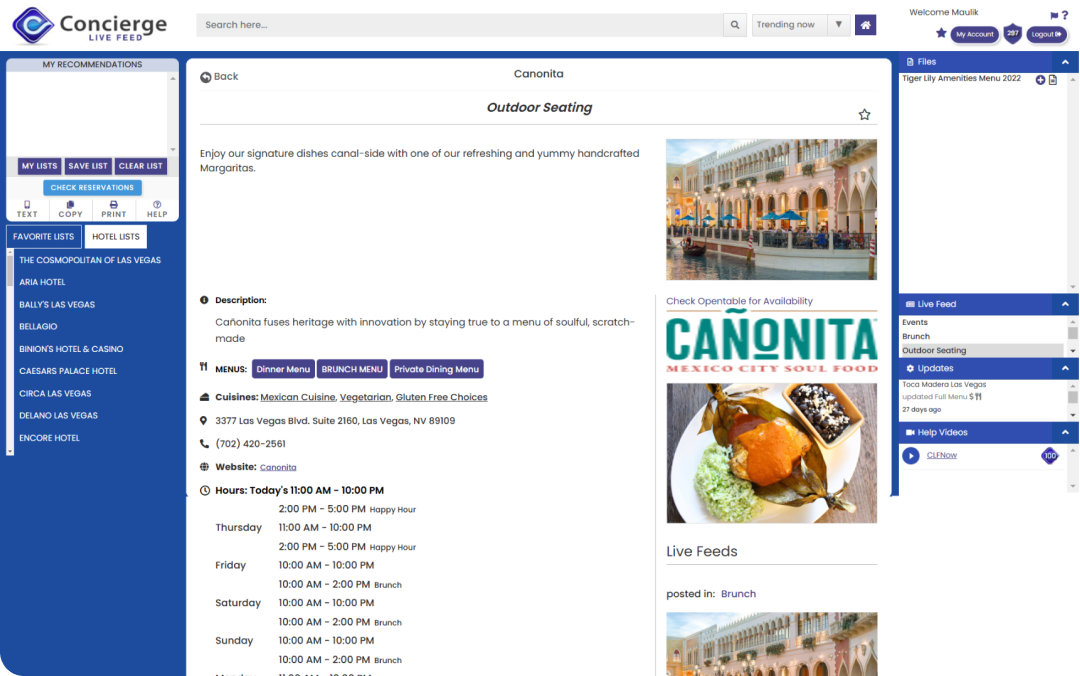This screenshot has width=1080, height=676.
Task: Click the Concierge Live Feed logo
Action: [x=90, y=25]
